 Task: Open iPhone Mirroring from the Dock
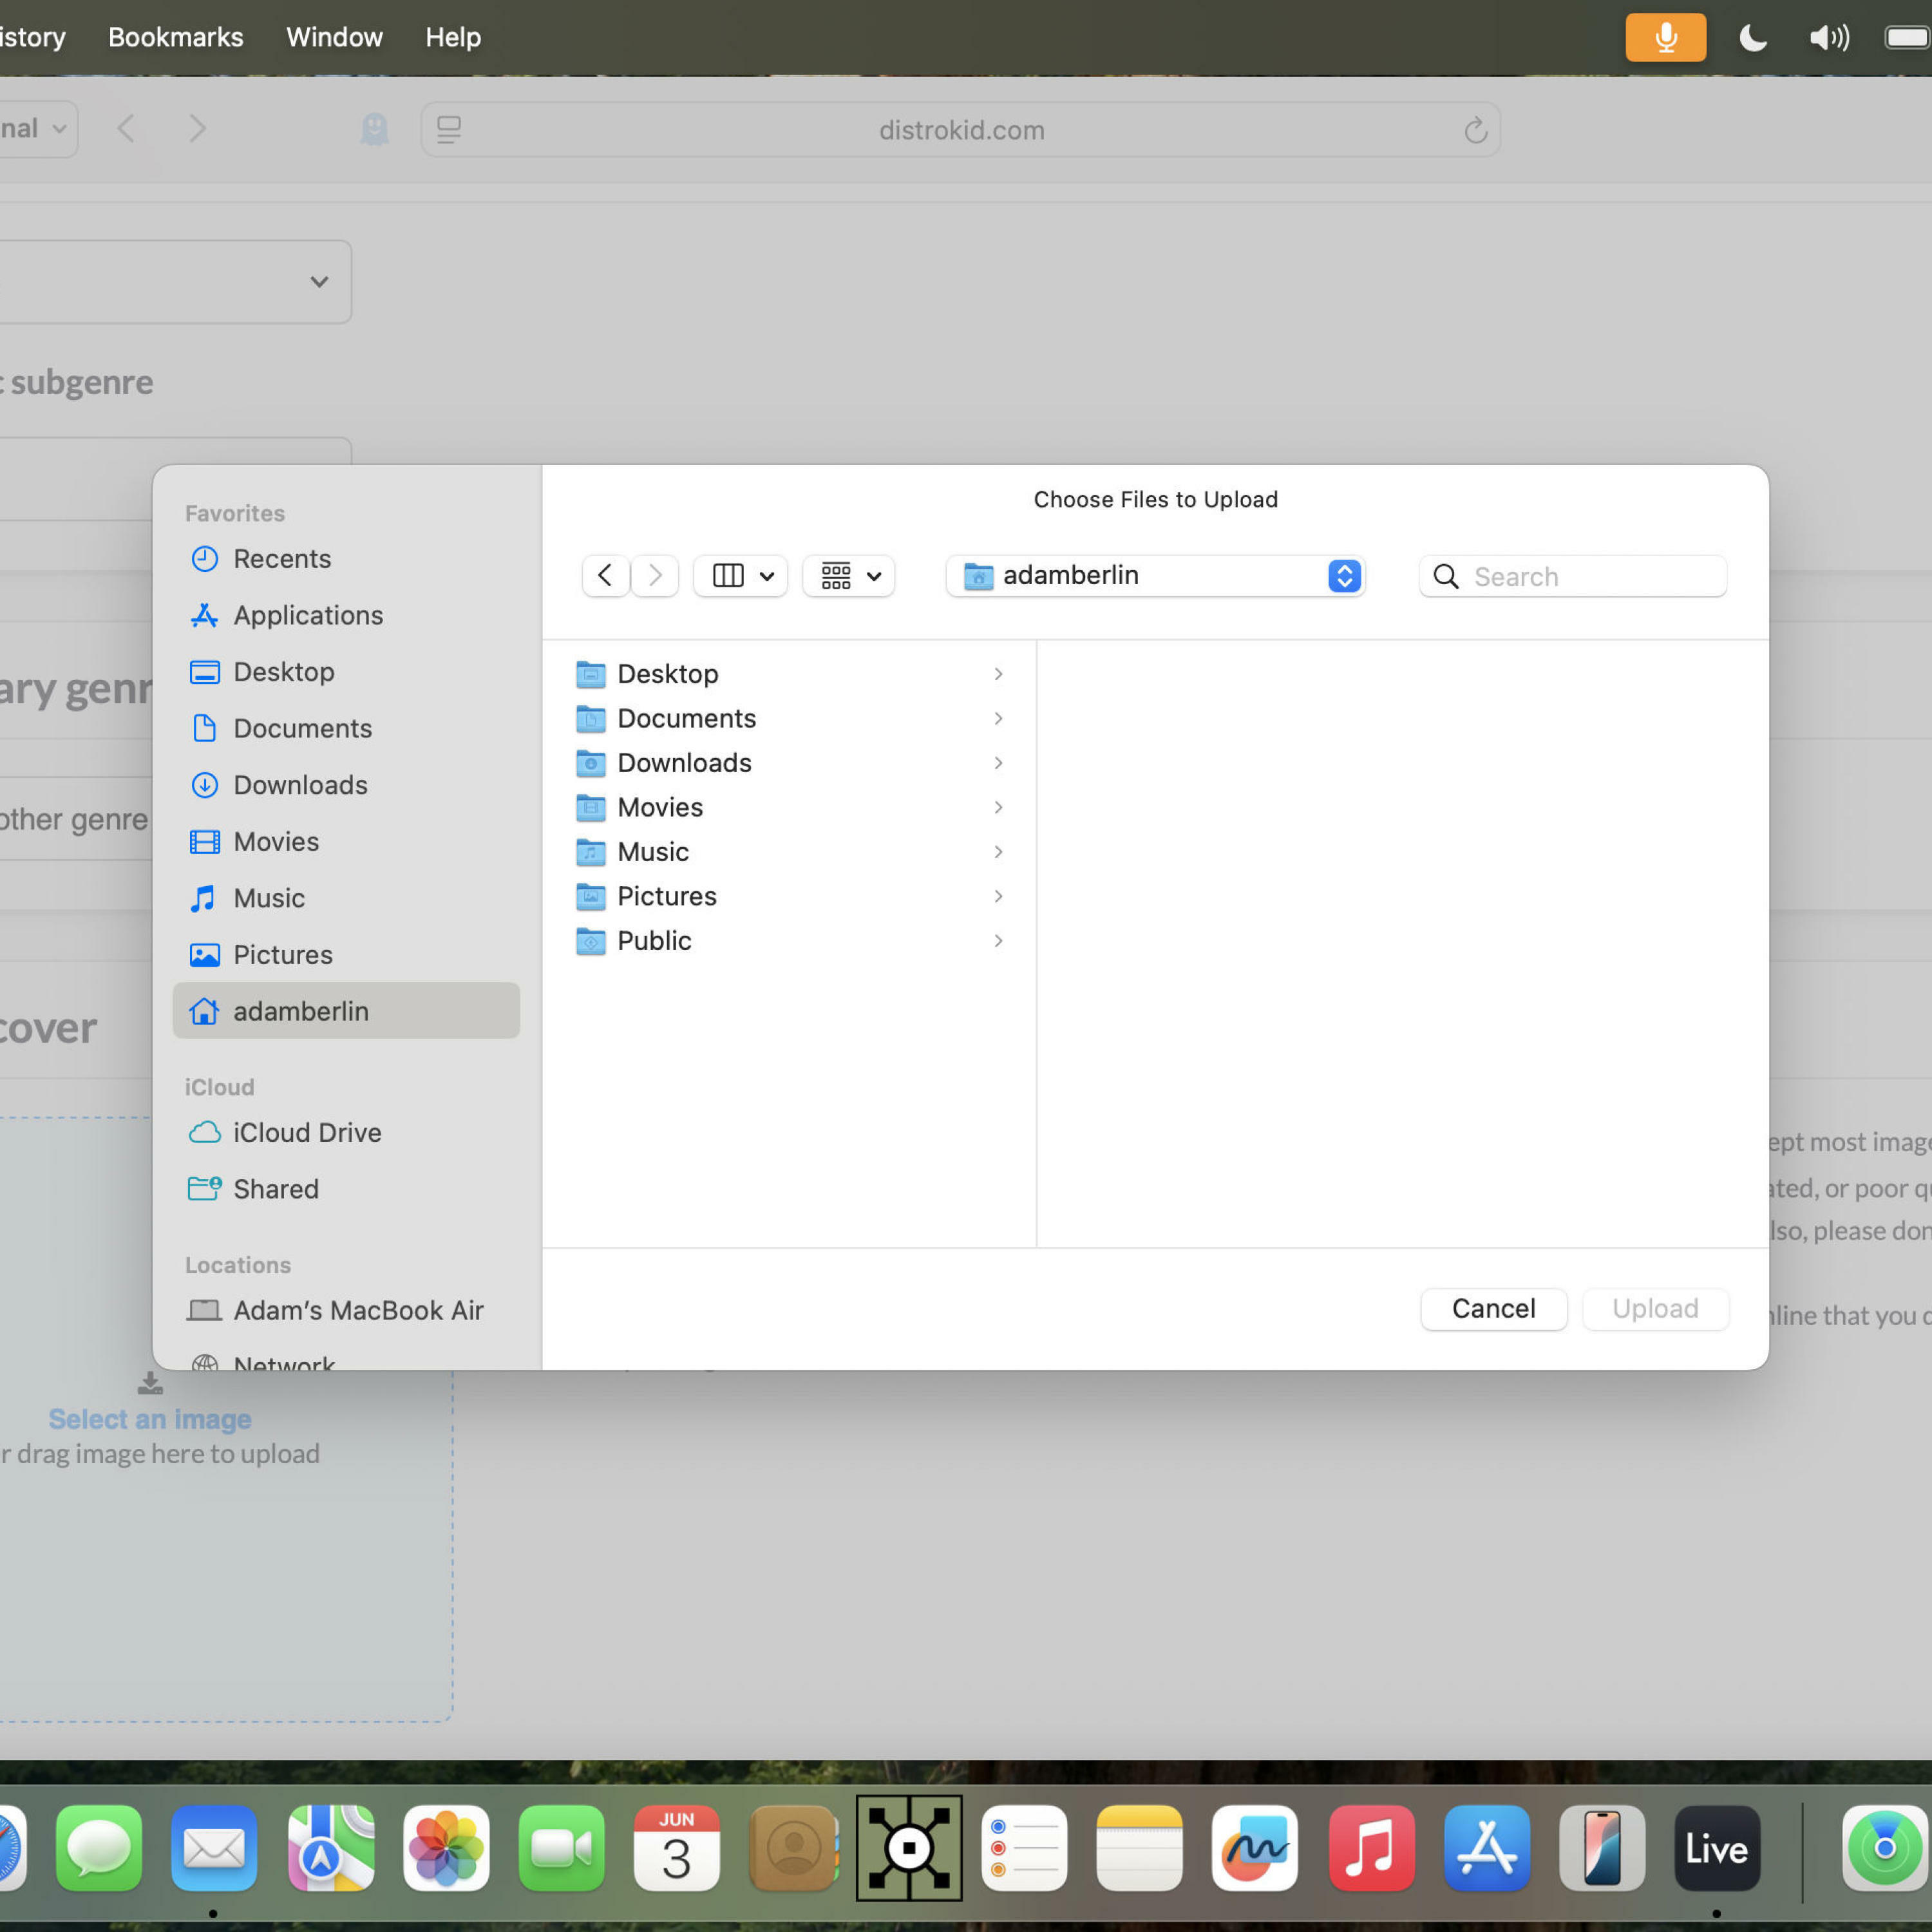1601,1848
